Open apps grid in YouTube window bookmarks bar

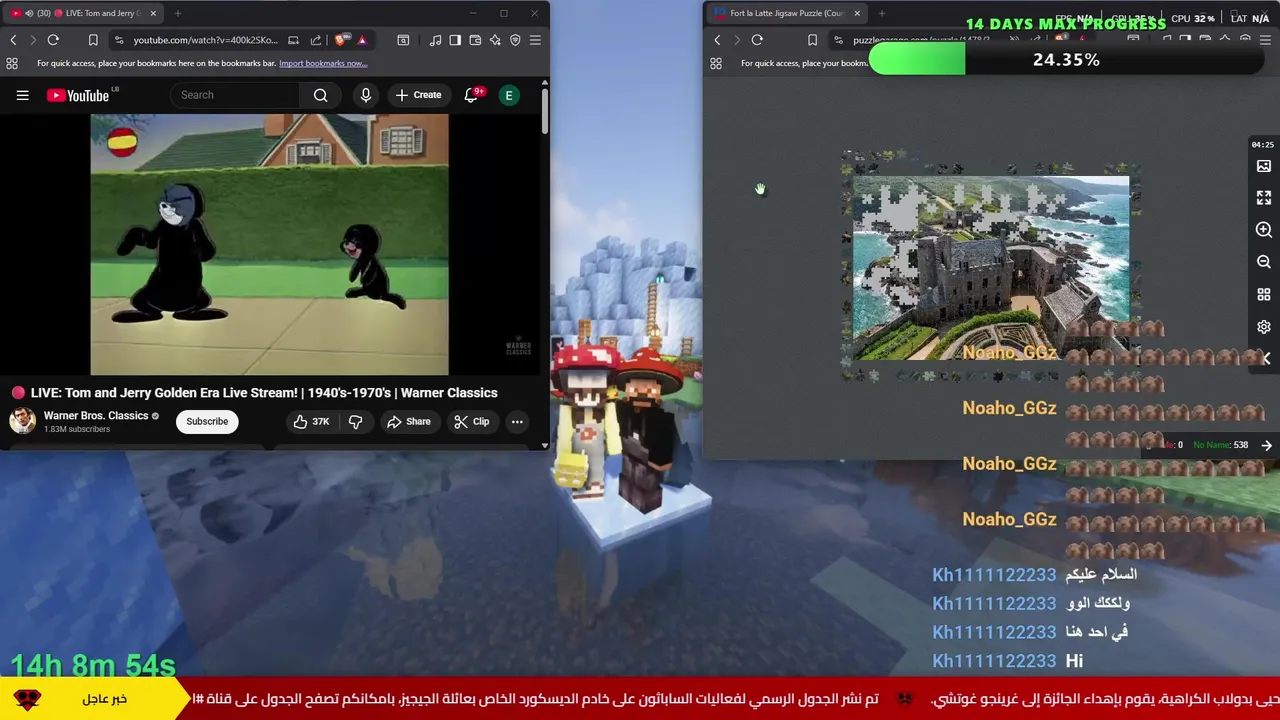(x=12, y=63)
